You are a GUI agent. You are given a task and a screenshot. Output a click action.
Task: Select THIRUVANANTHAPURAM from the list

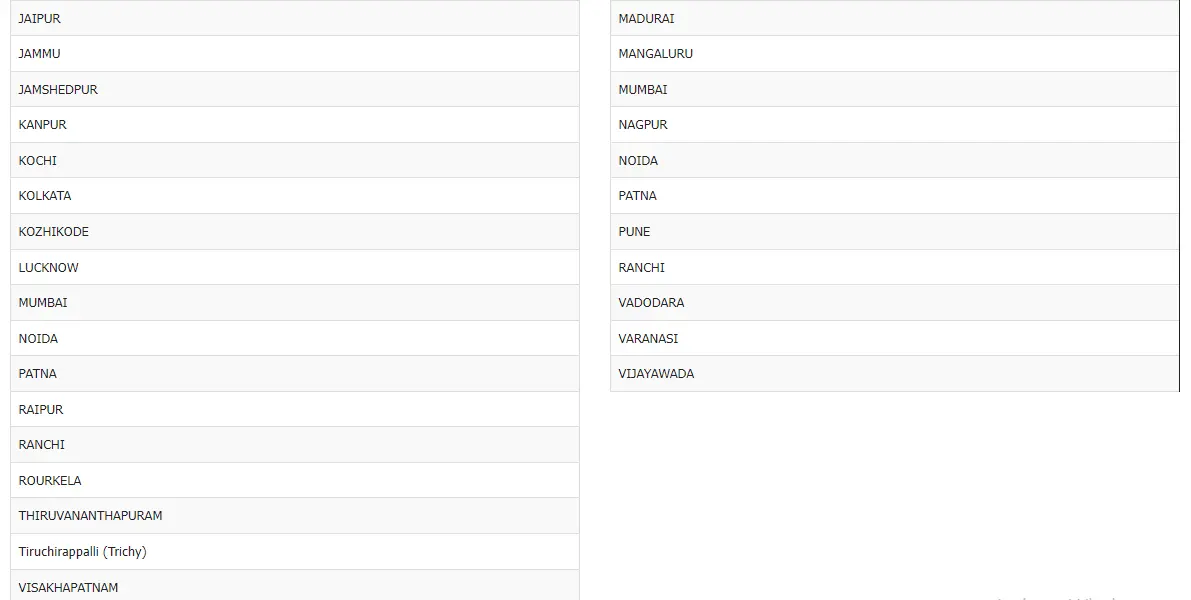[x=90, y=516]
